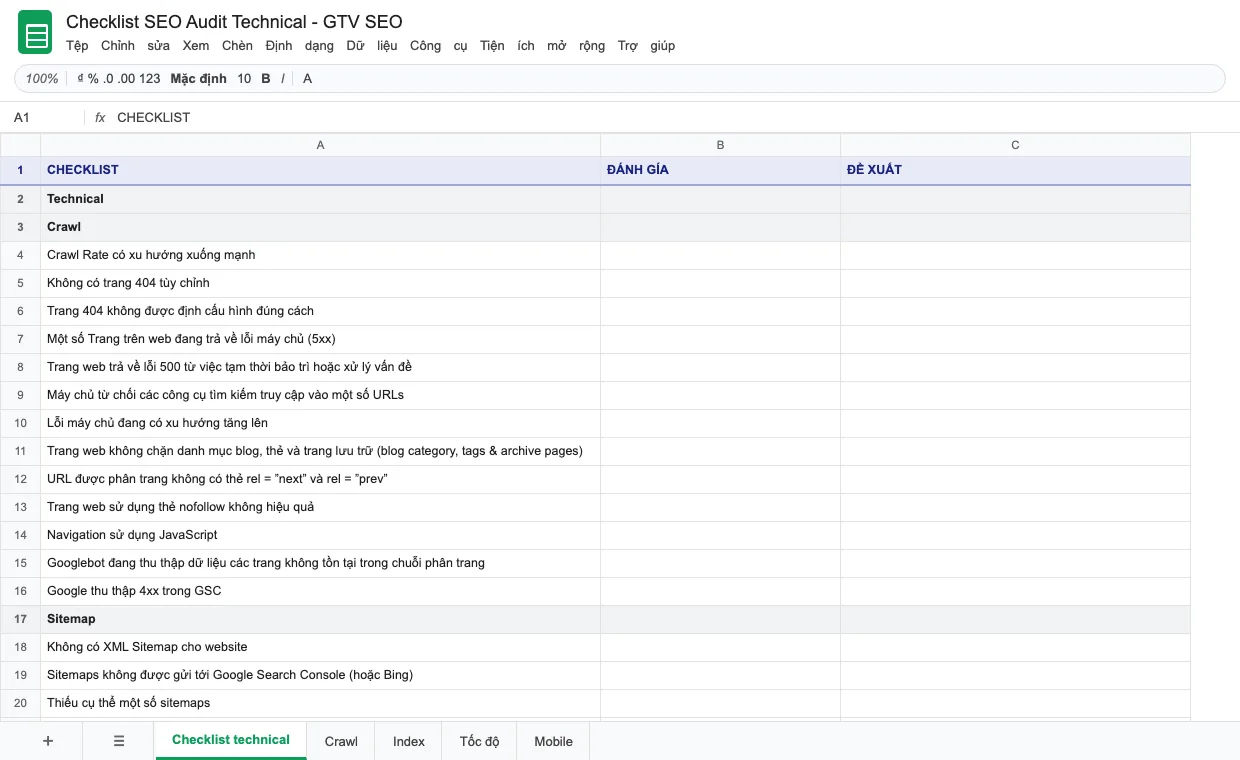Toggle bold formatting with the B button
The image size is (1240, 760).
(266, 79)
